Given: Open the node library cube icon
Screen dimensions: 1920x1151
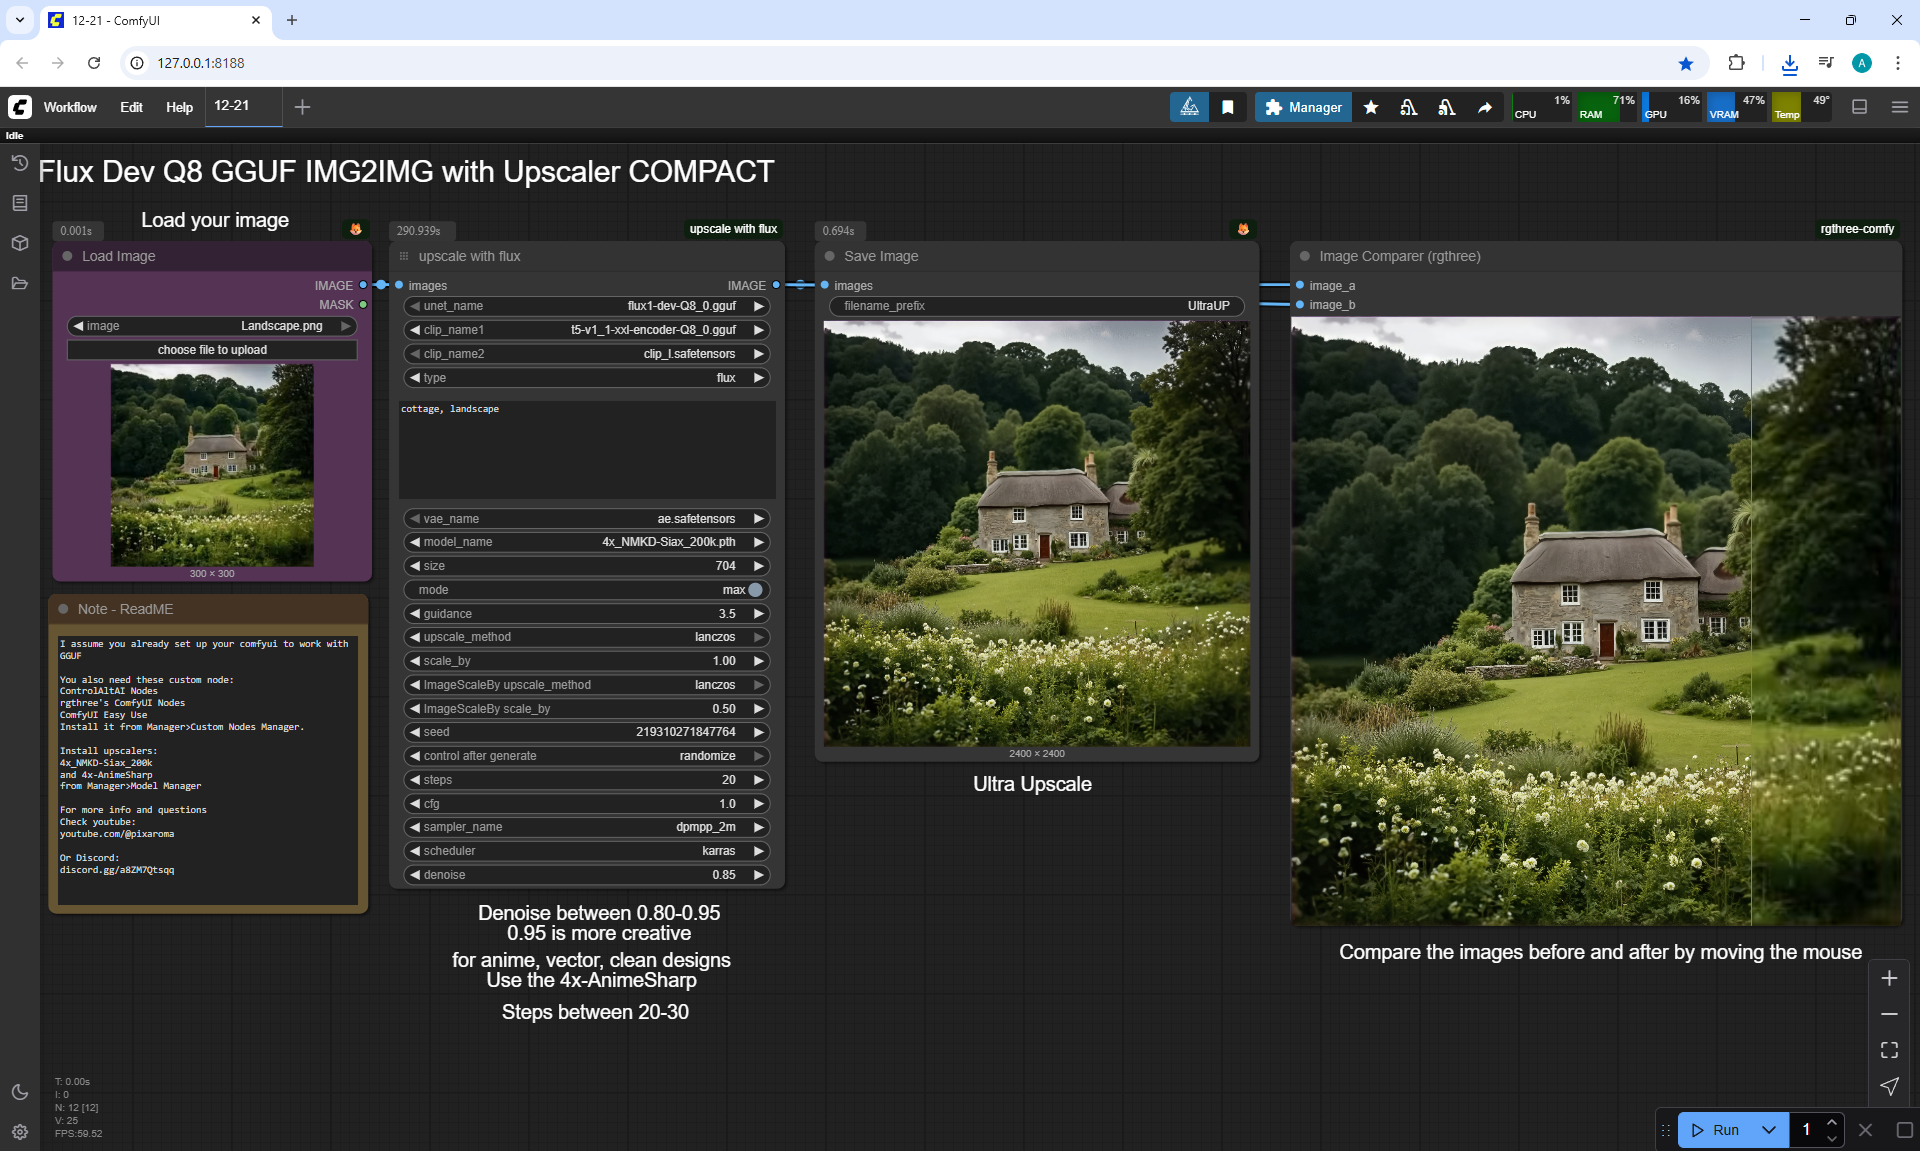Looking at the screenshot, I should [x=19, y=243].
